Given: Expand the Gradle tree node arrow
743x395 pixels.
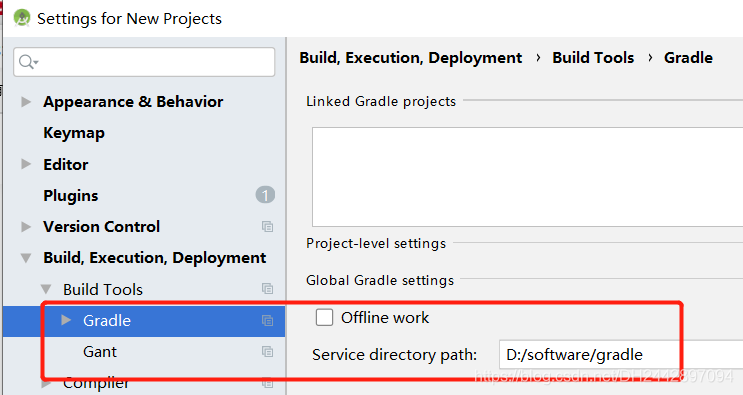Looking at the screenshot, I should pos(66,320).
